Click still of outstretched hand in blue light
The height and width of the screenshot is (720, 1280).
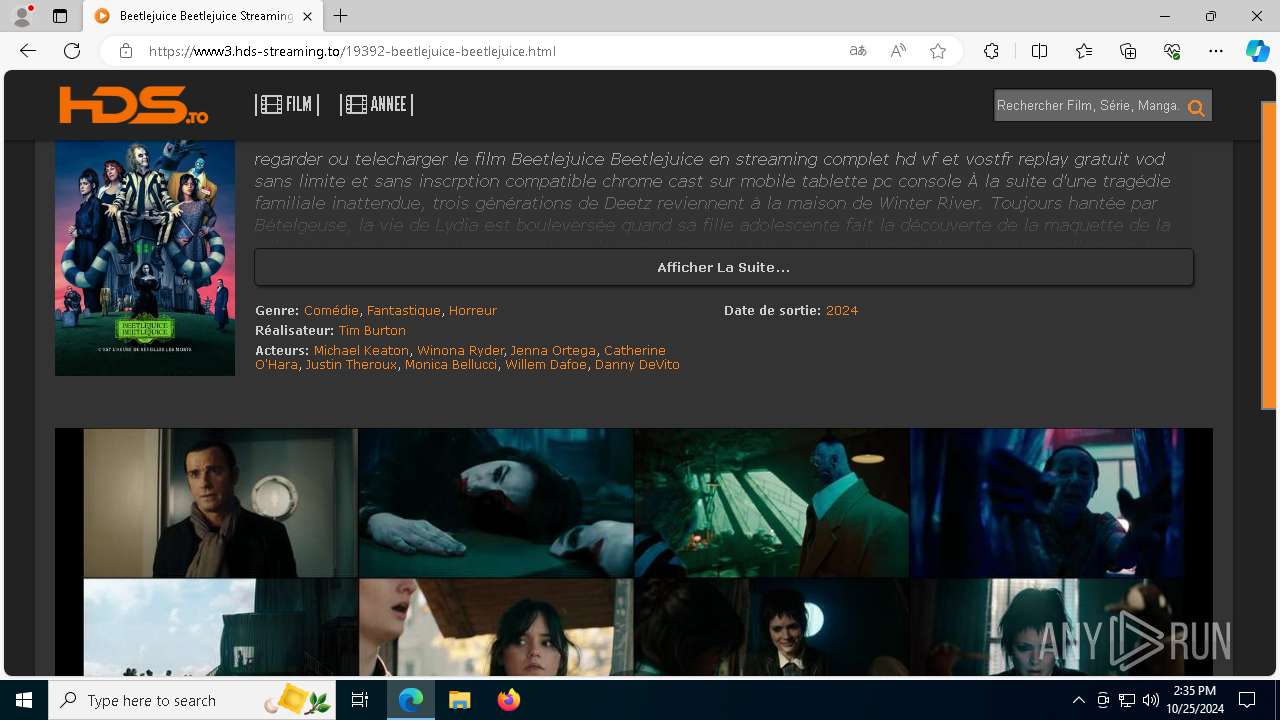pos(1047,503)
